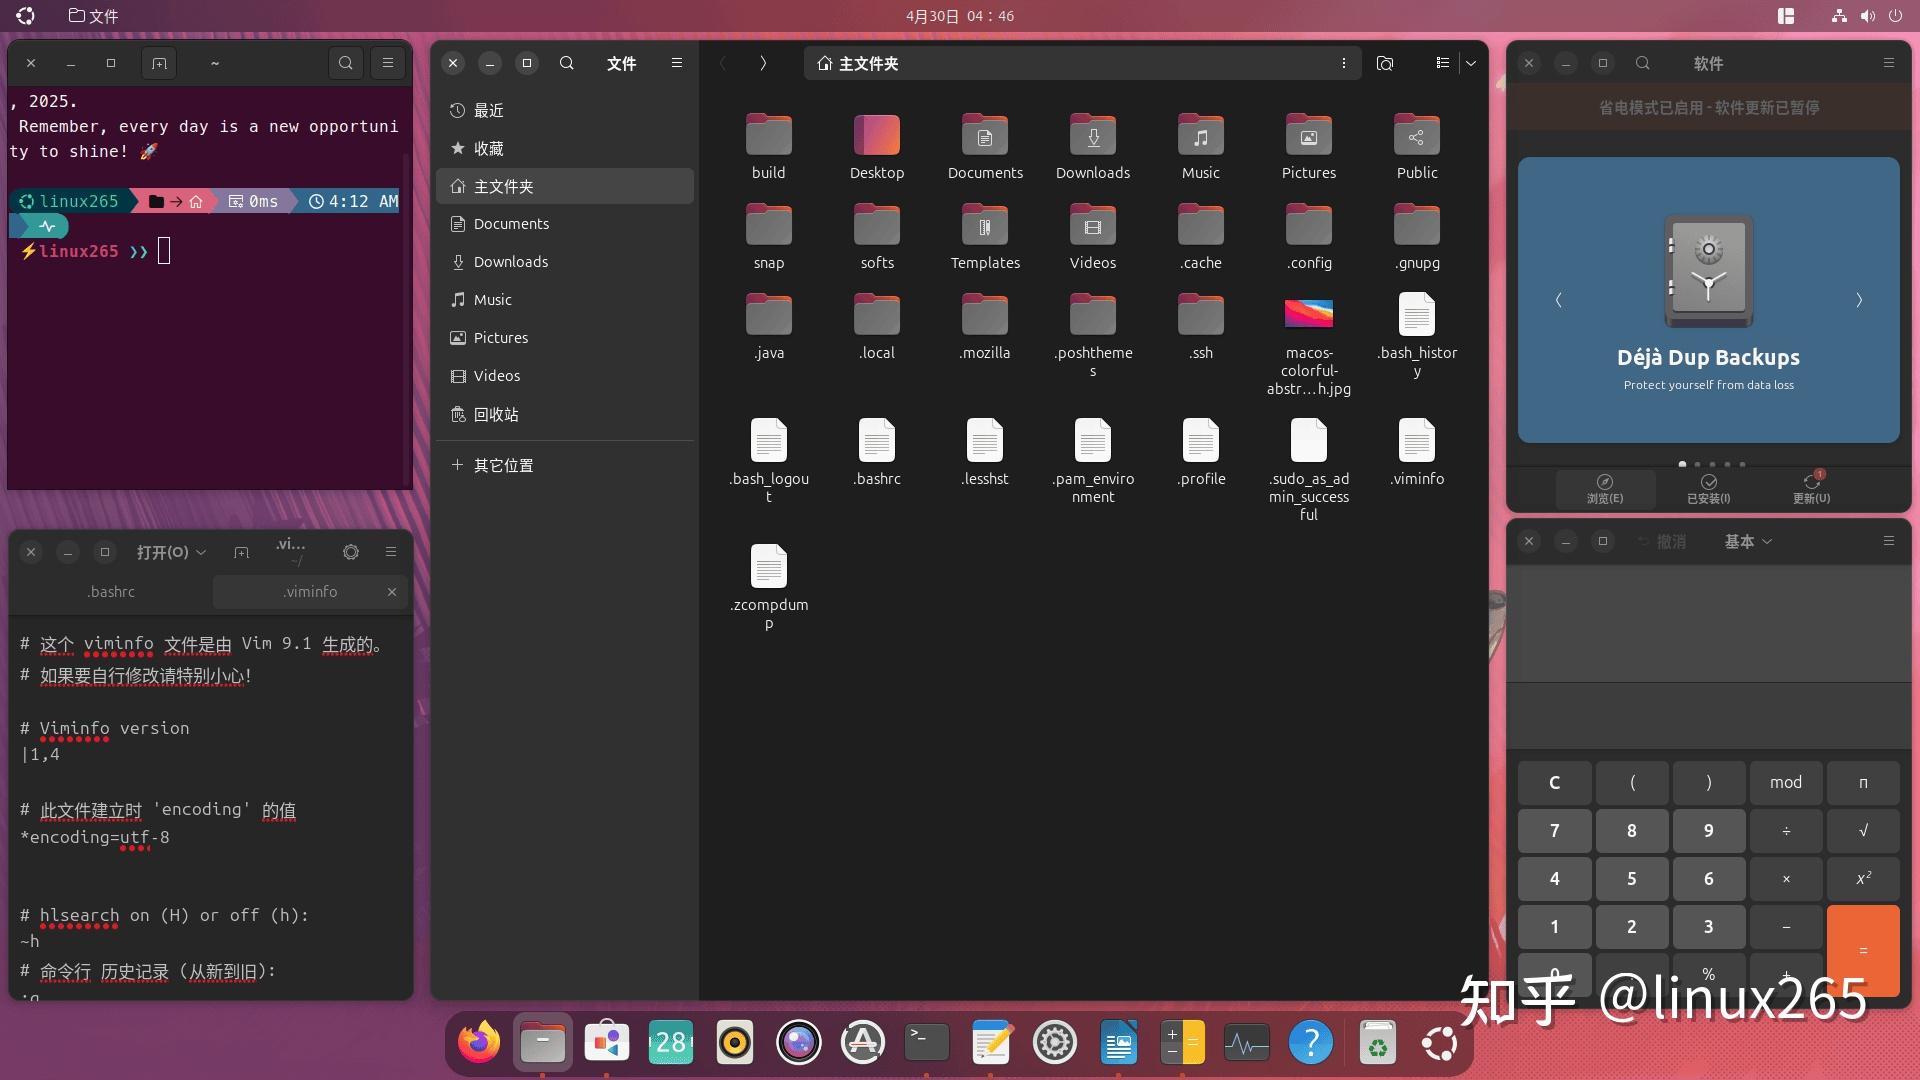Click the next arrow on the featured apps carousel
This screenshot has height=1080, width=1920.
(1859, 299)
